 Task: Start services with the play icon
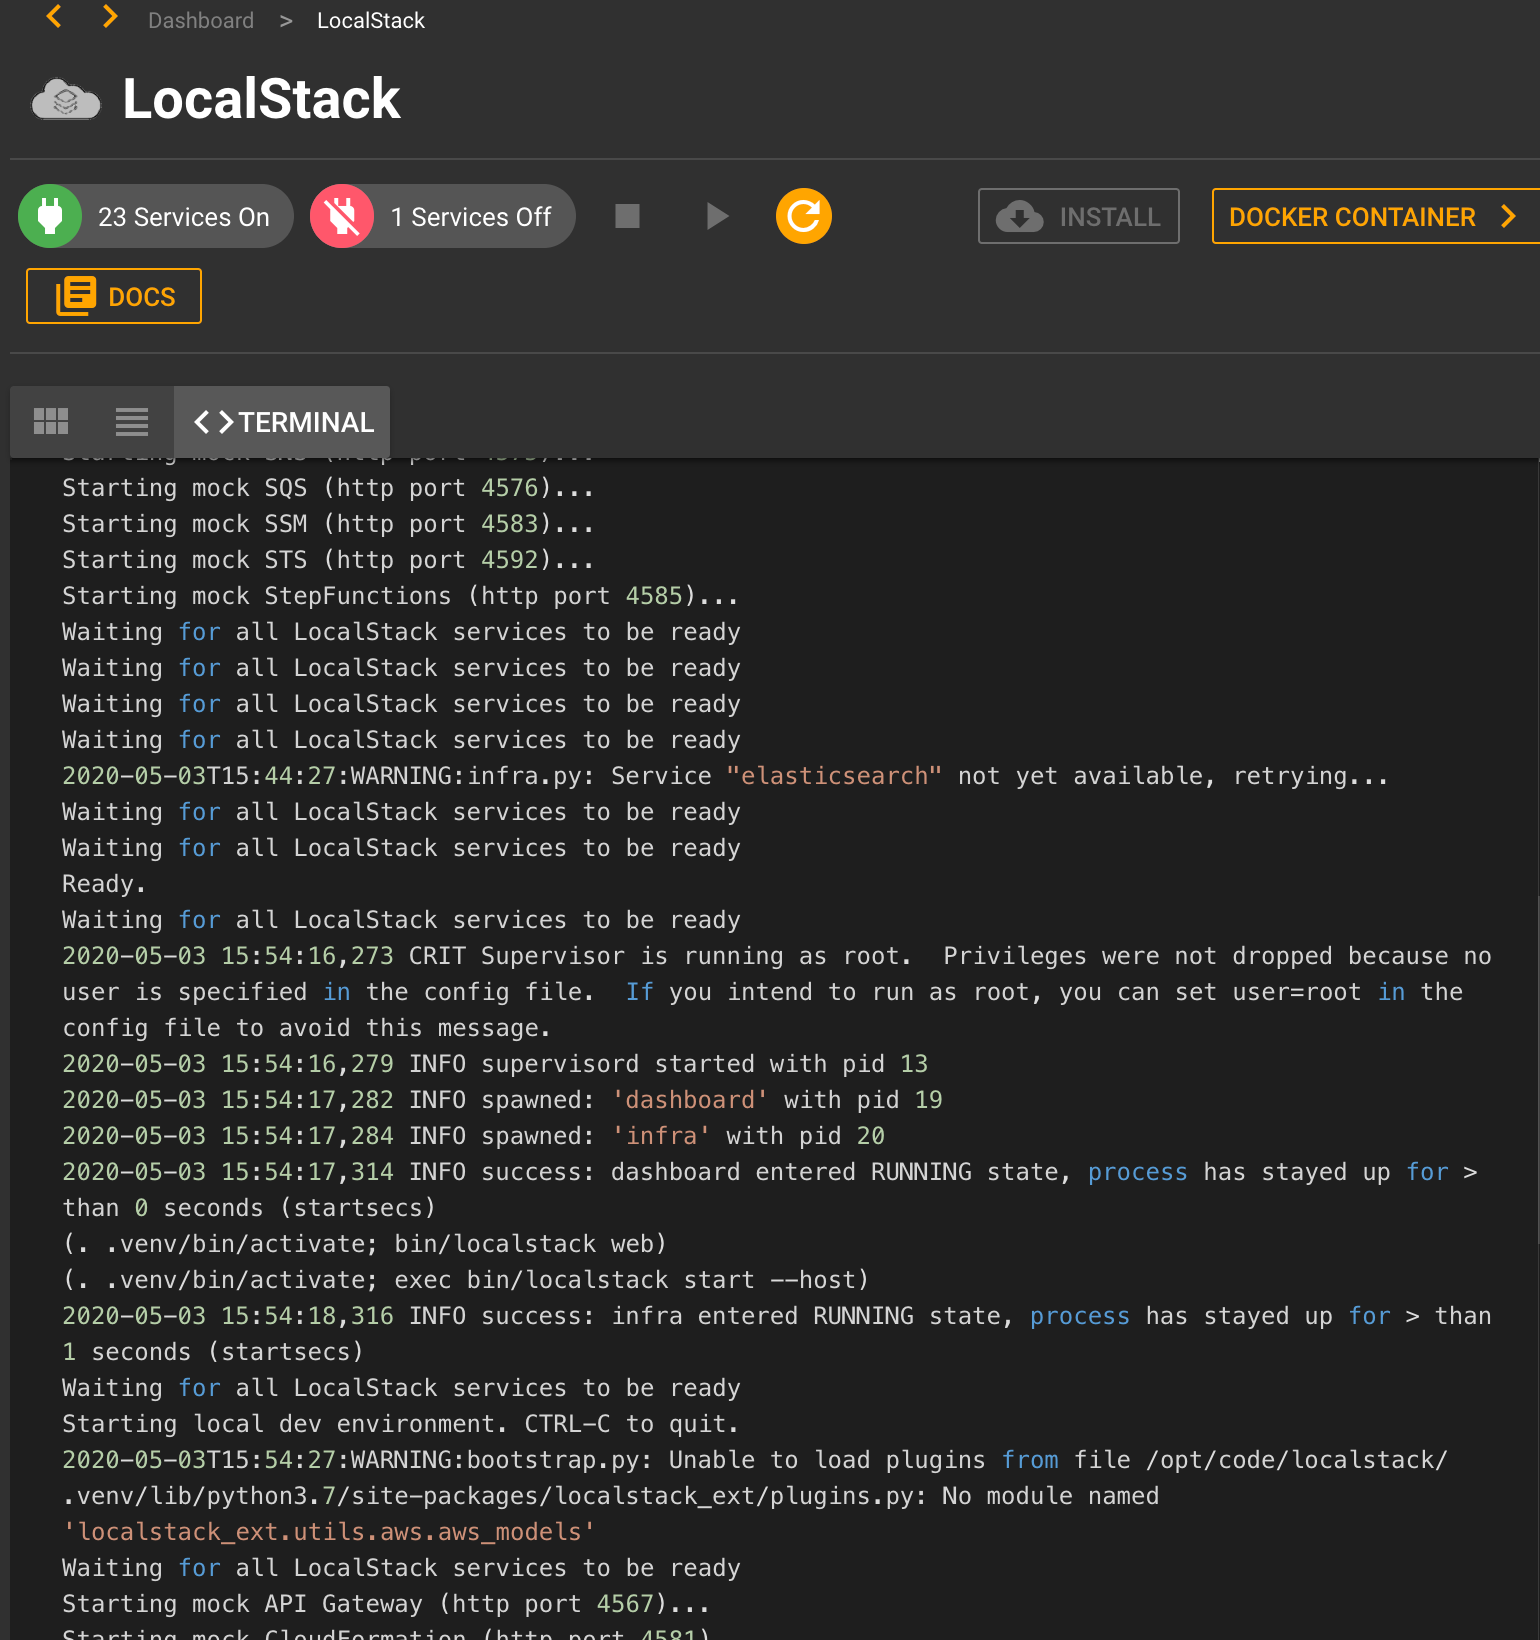(x=717, y=216)
